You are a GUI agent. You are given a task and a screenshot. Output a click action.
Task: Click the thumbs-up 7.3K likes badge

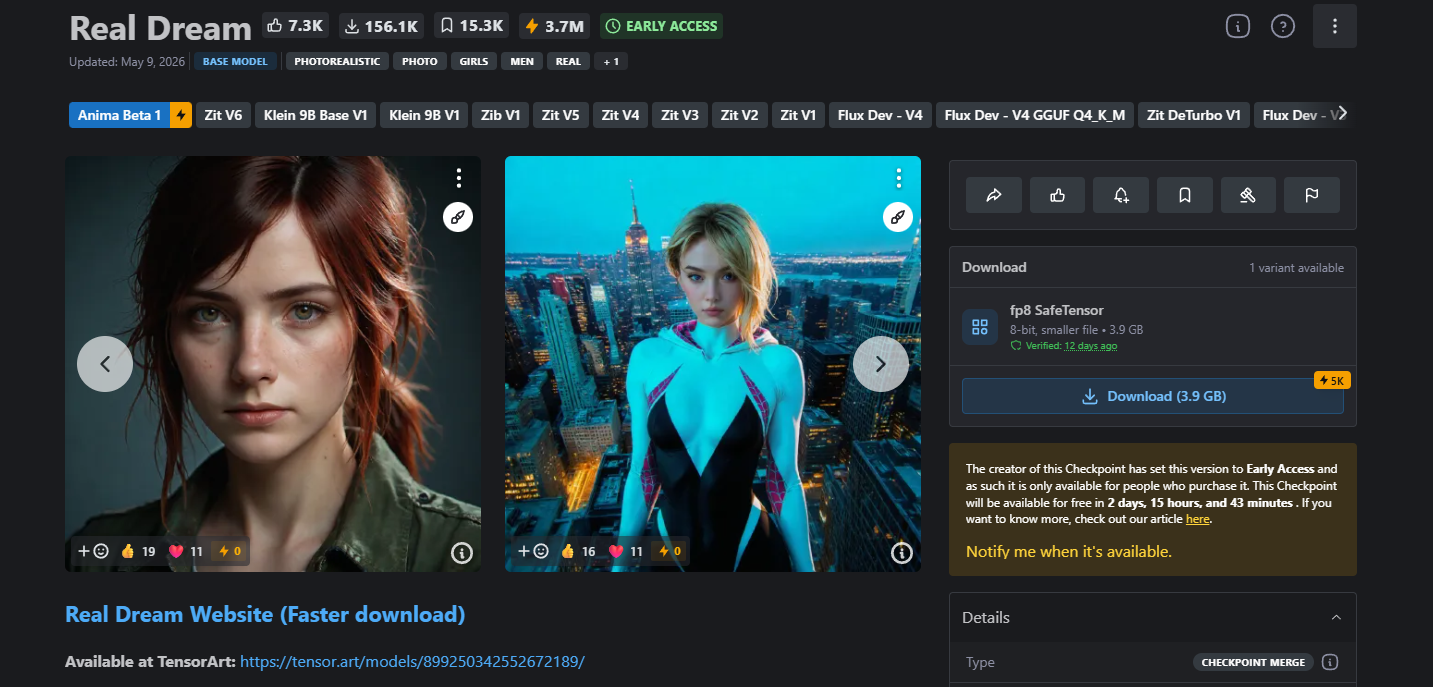tap(296, 26)
